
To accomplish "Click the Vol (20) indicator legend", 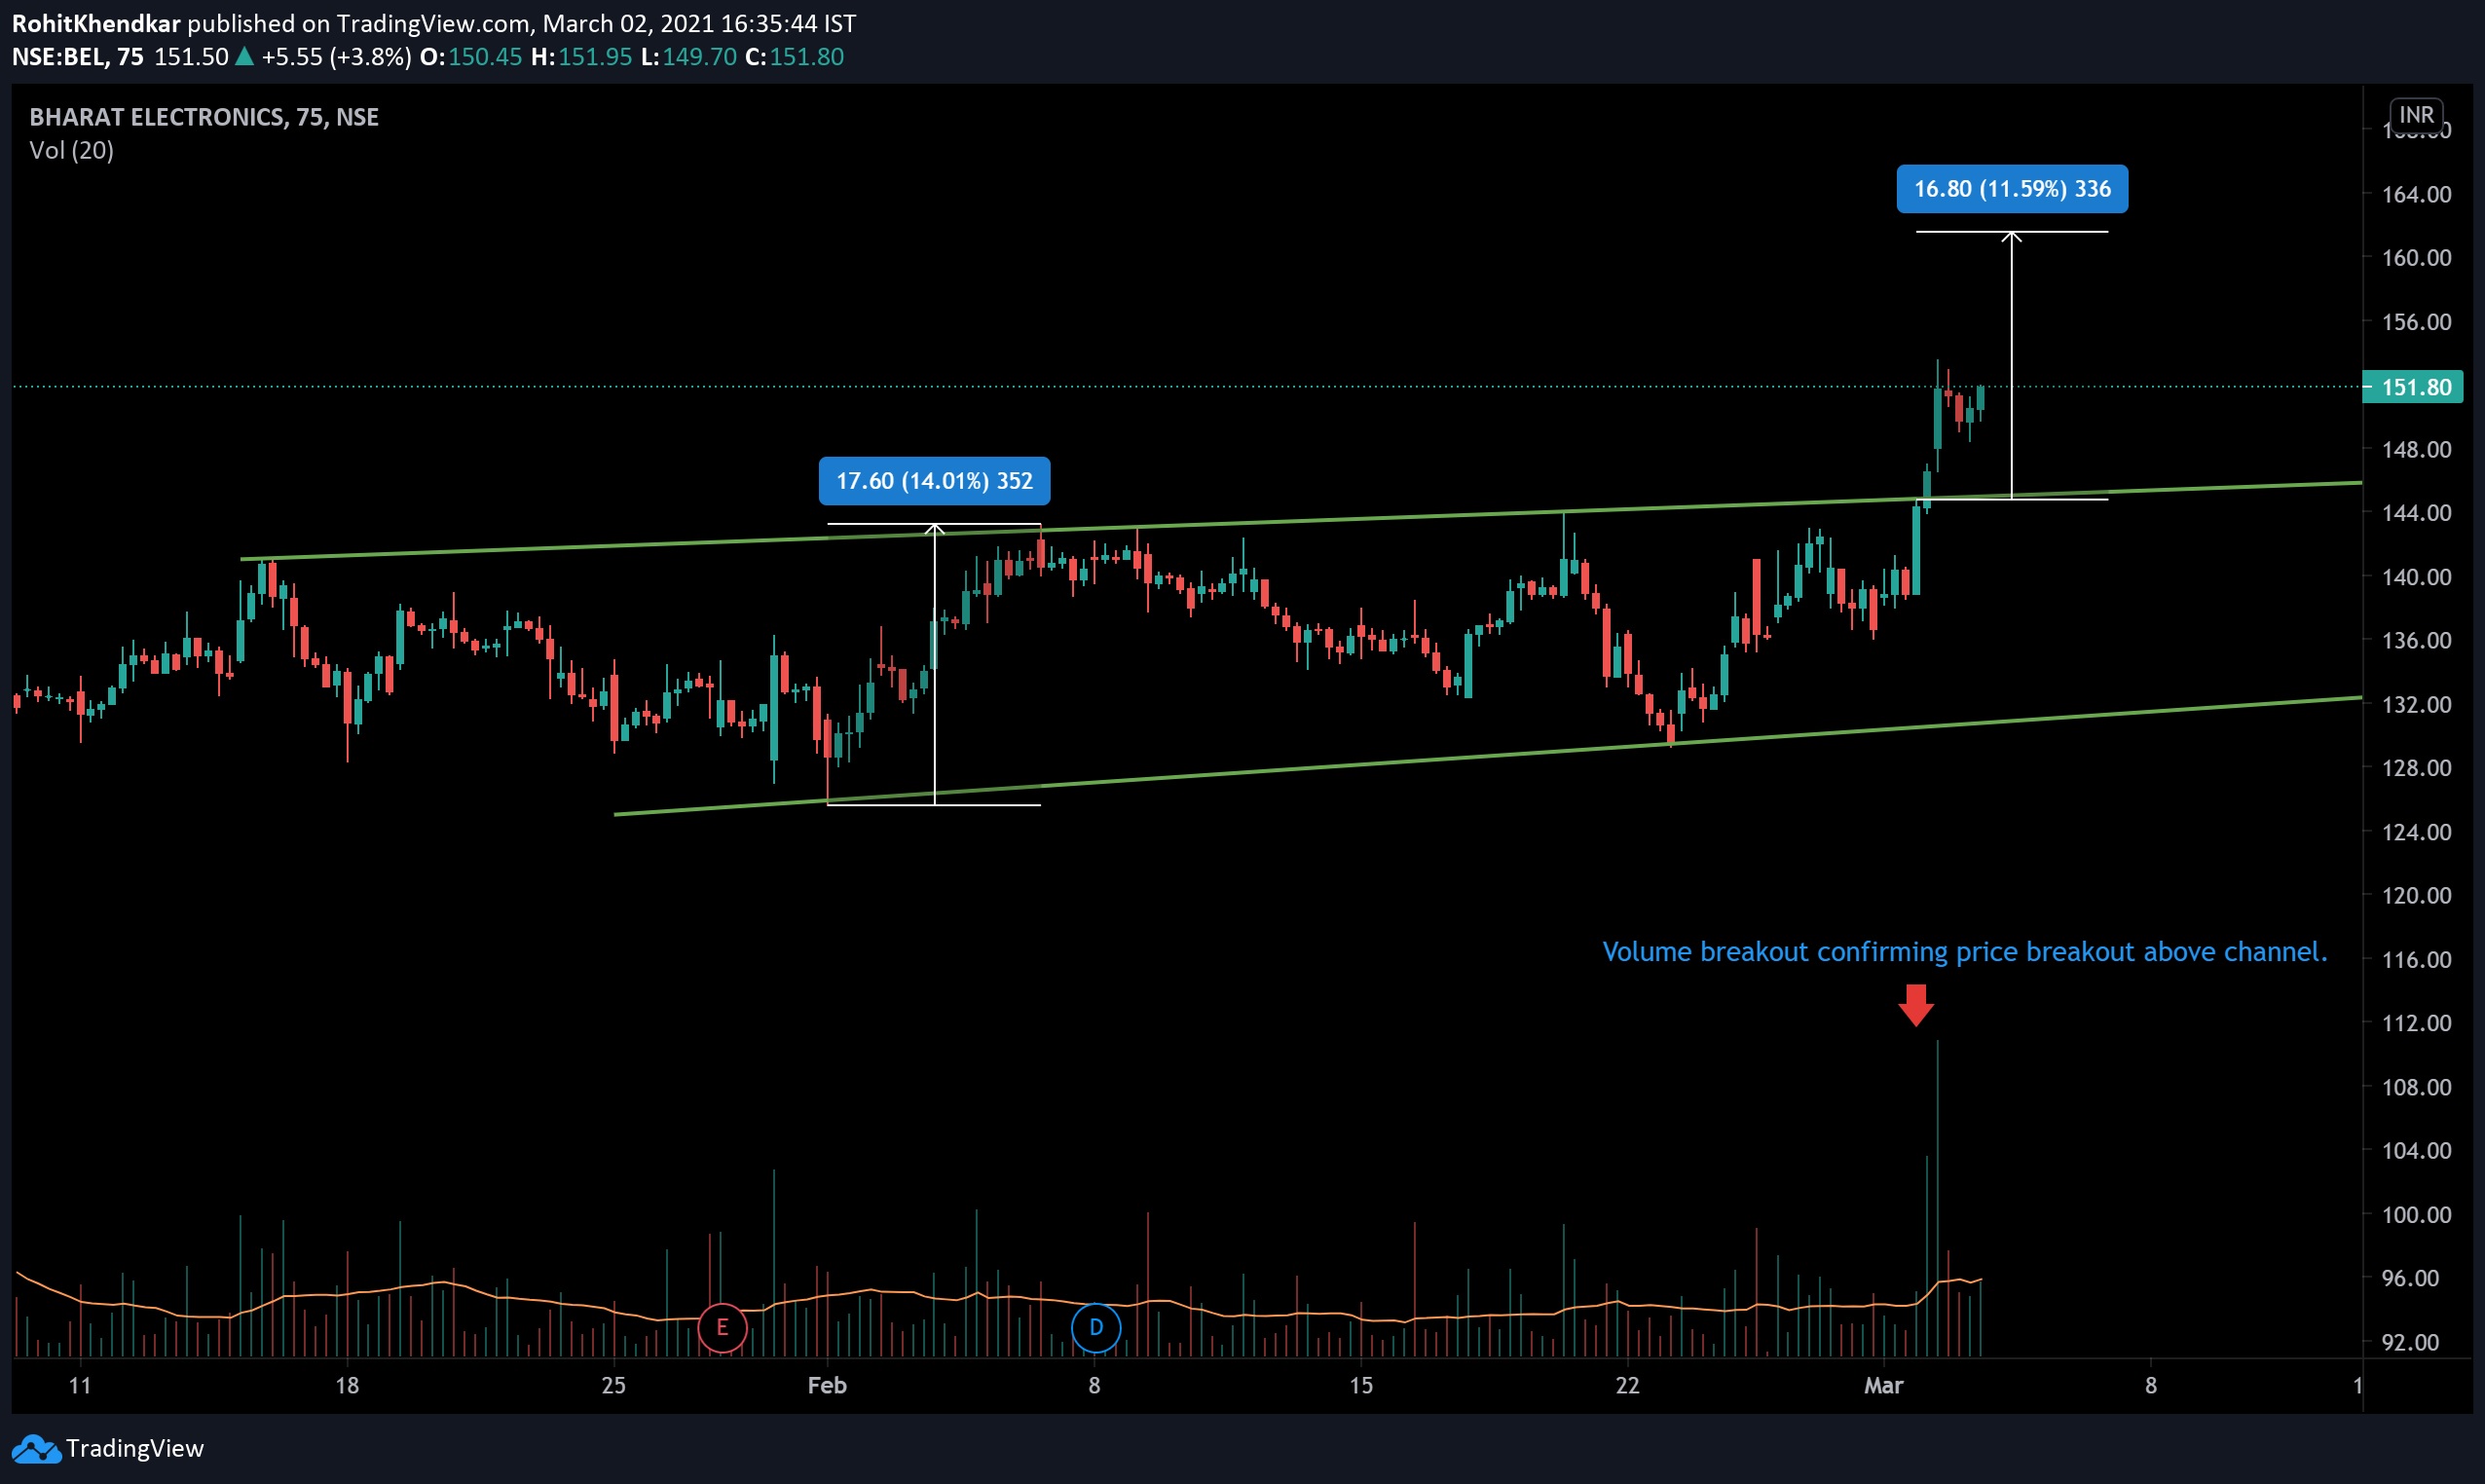I will tap(71, 150).
